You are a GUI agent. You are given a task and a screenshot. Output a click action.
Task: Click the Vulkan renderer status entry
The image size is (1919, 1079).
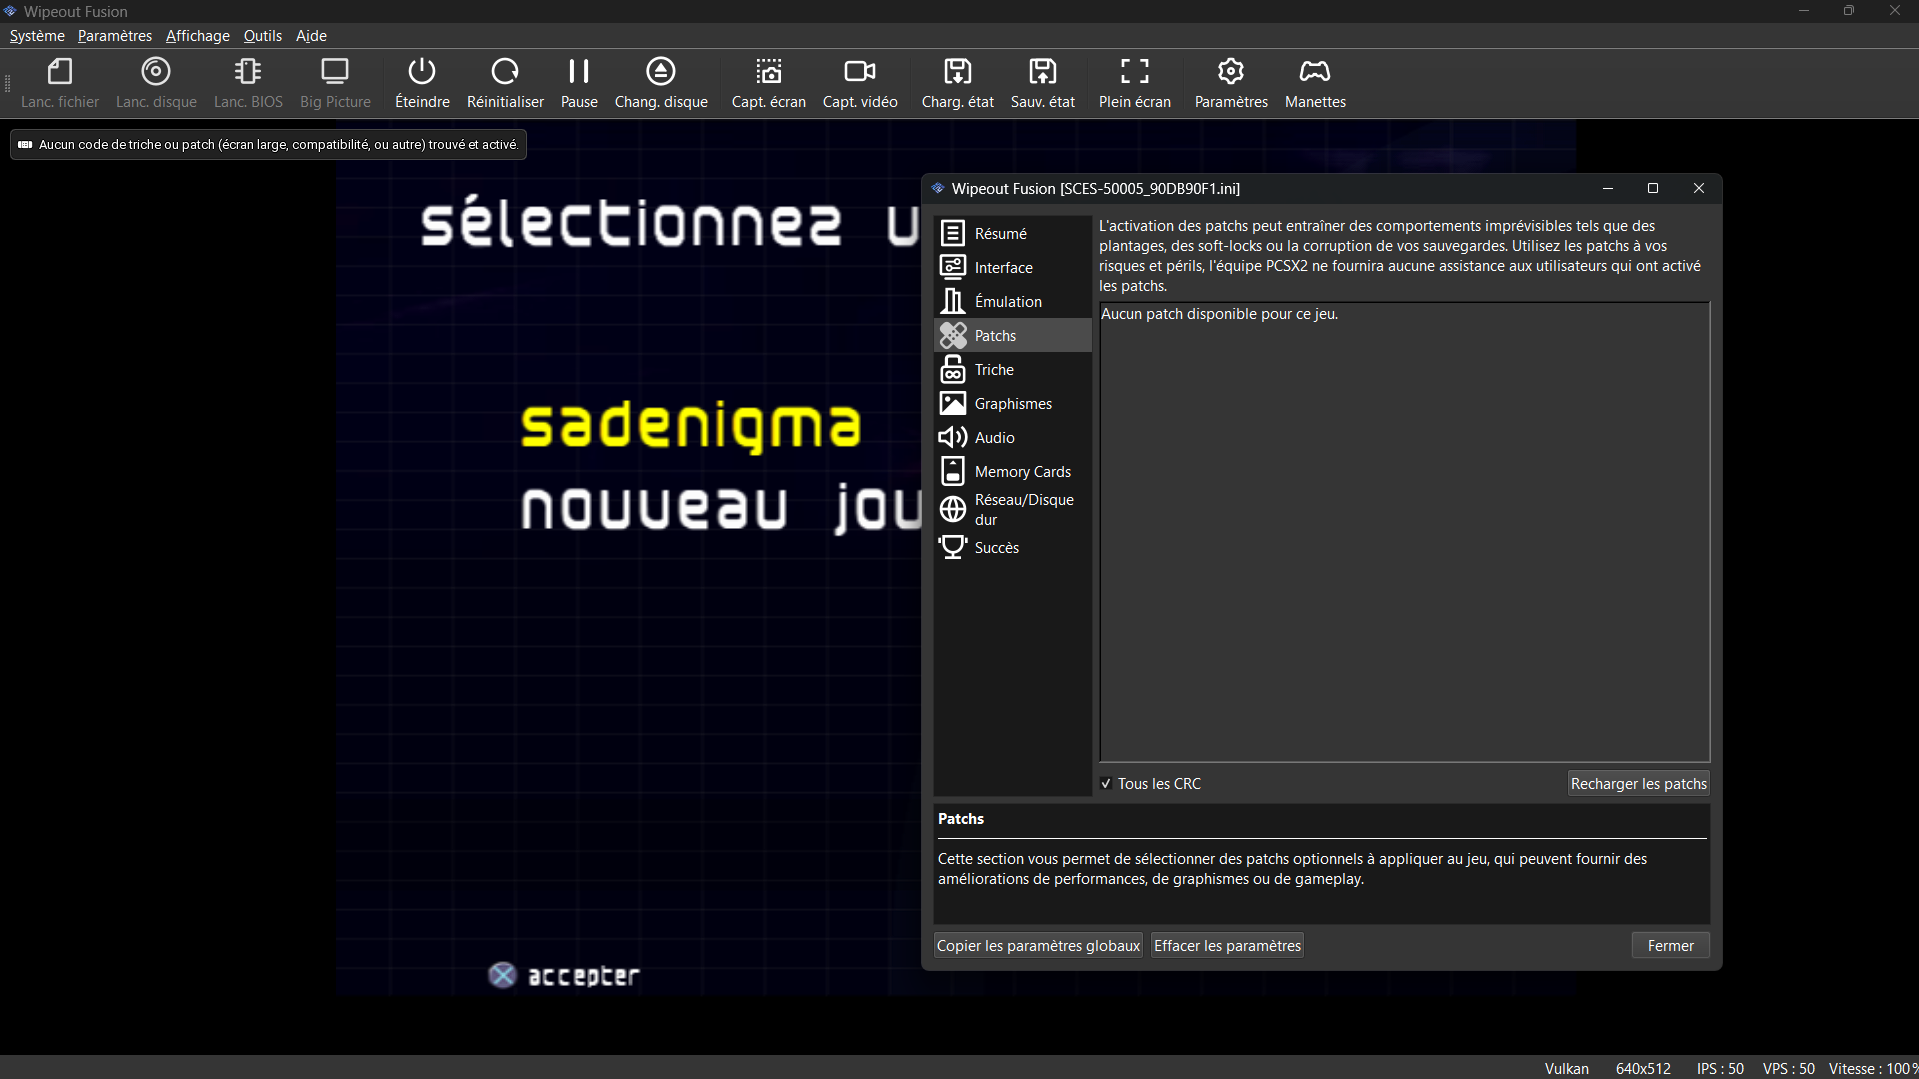[x=1566, y=1068]
